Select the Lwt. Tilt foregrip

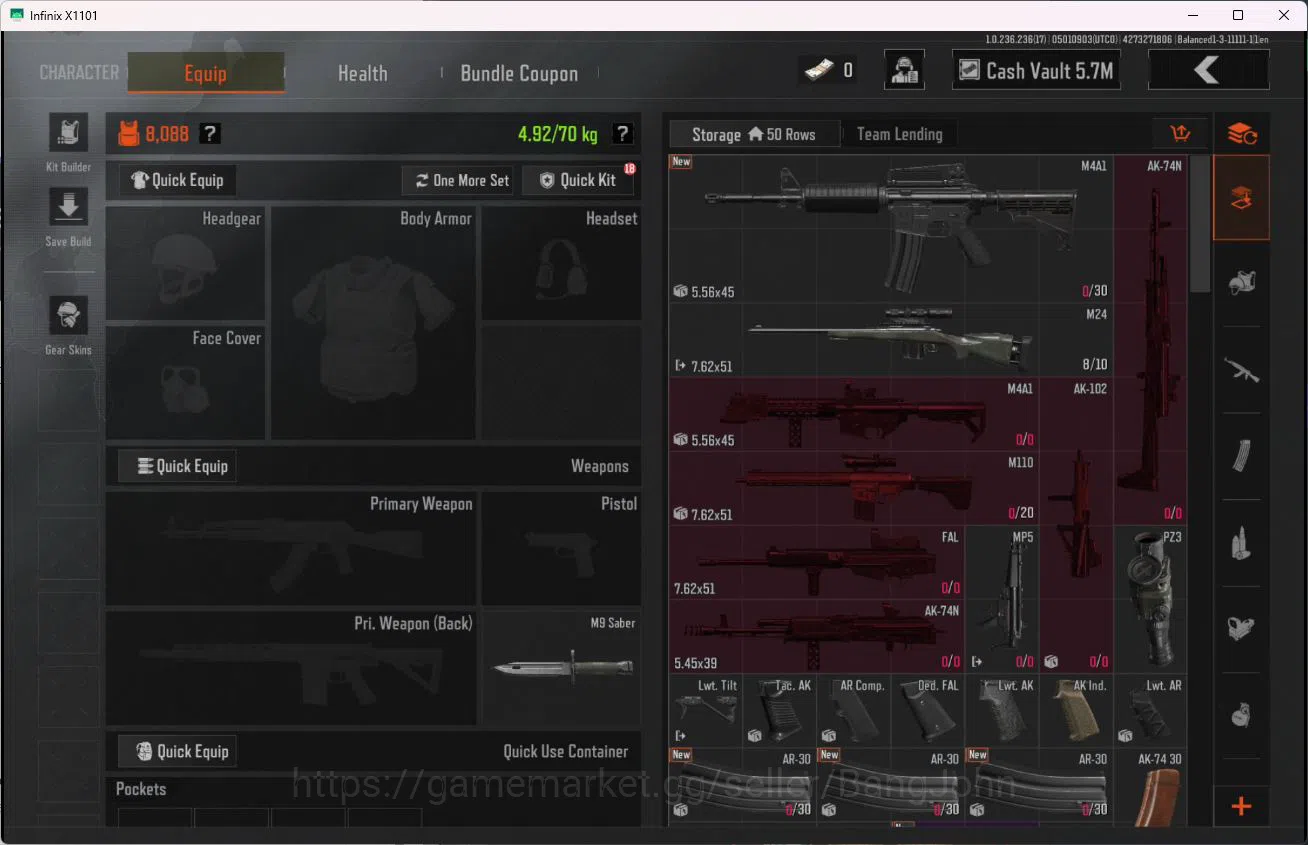click(706, 710)
